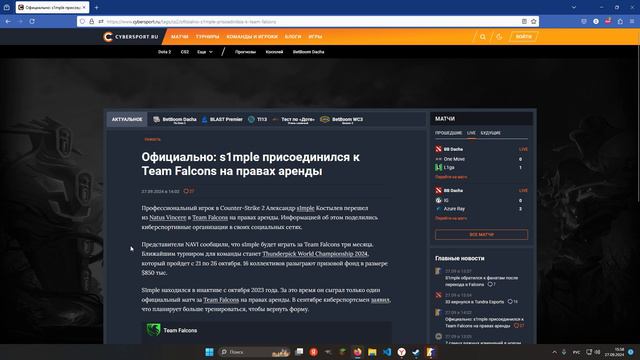
Task: Toggle the dark theme moon icon
Action: [x=499, y=37]
